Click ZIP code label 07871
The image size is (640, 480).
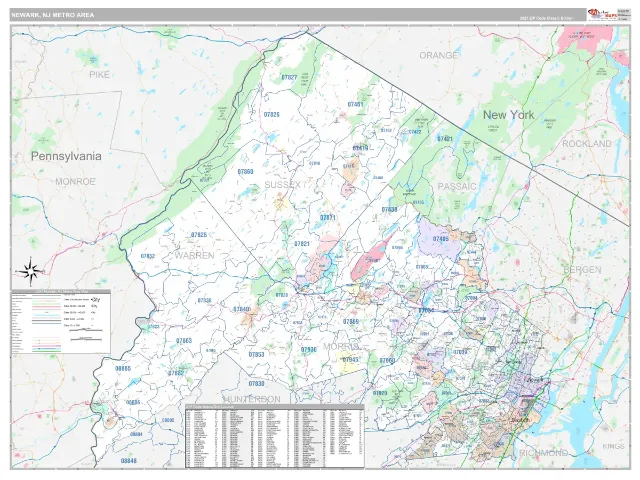328,218
